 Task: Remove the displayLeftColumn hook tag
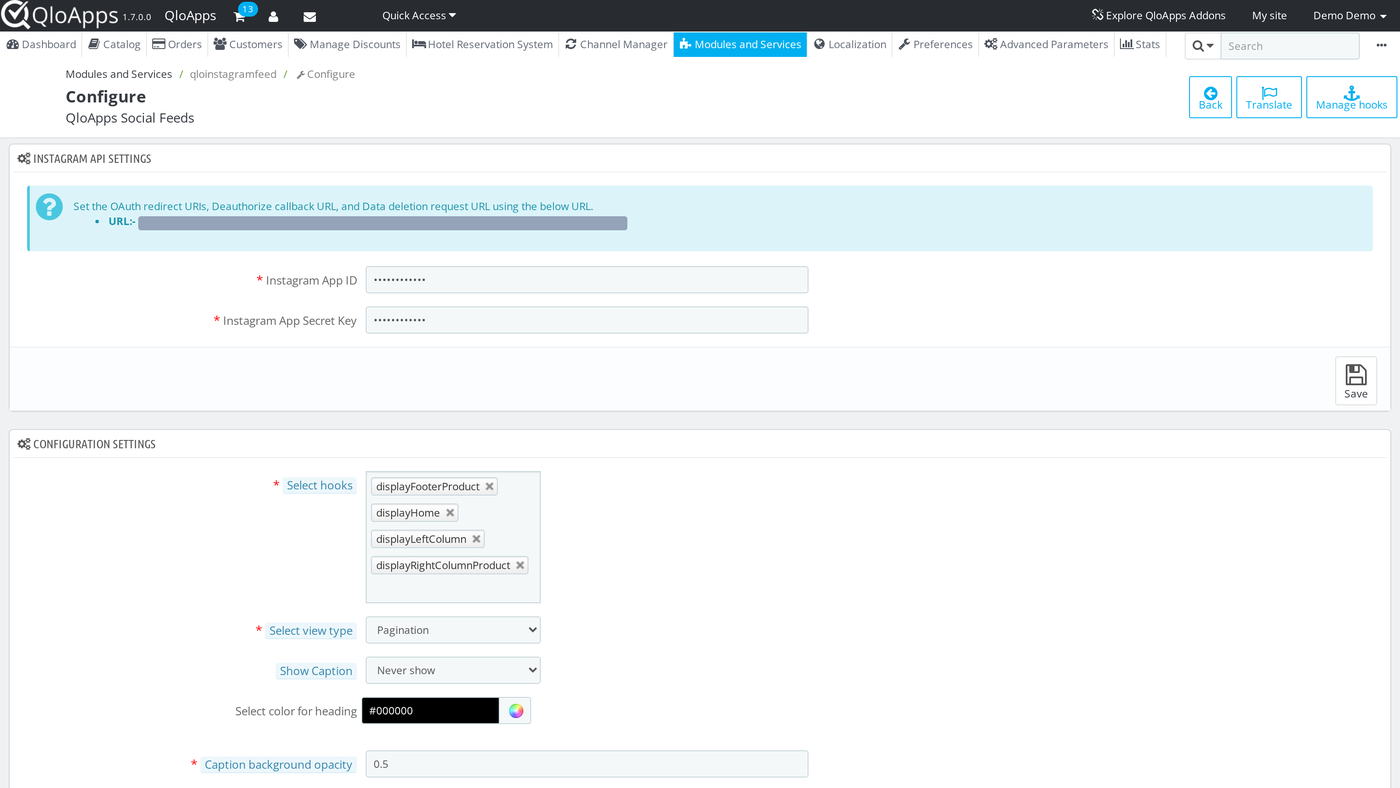tap(477, 539)
